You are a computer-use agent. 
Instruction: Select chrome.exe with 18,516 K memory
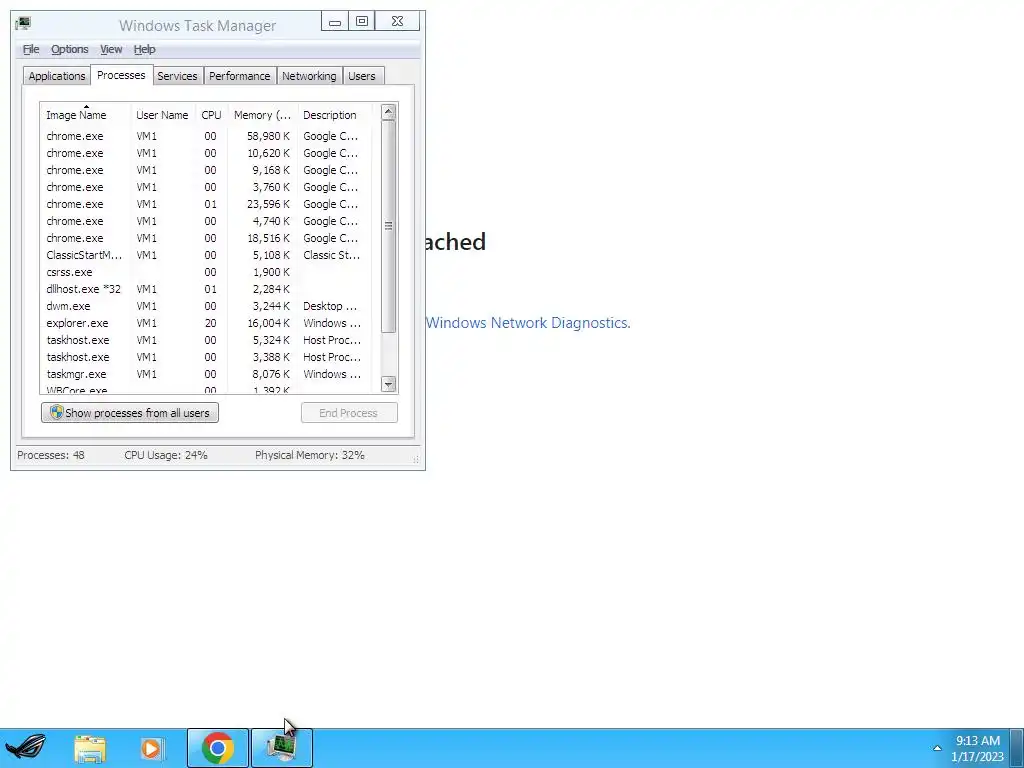[x=206, y=238]
